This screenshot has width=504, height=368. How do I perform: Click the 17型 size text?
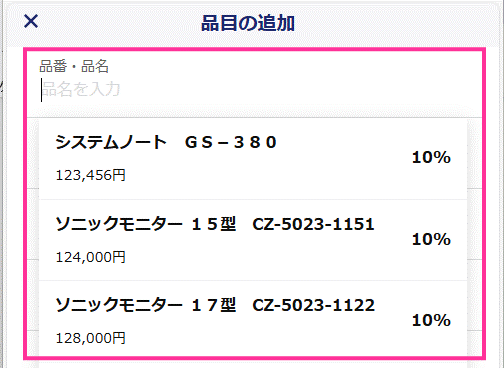(214, 305)
